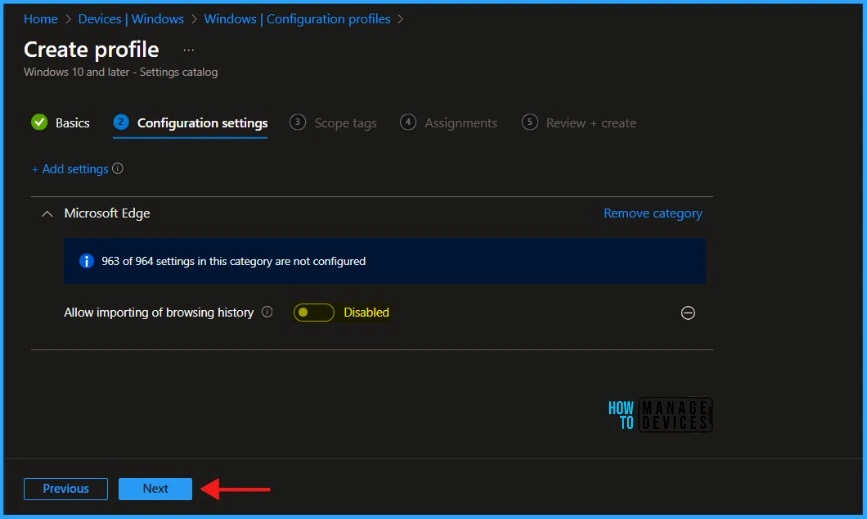Image resolution: width=867 pixels, height=519 pixels.
Task: Open the ellipsis menu beside Create profile
Action: (x=189, y=50)
